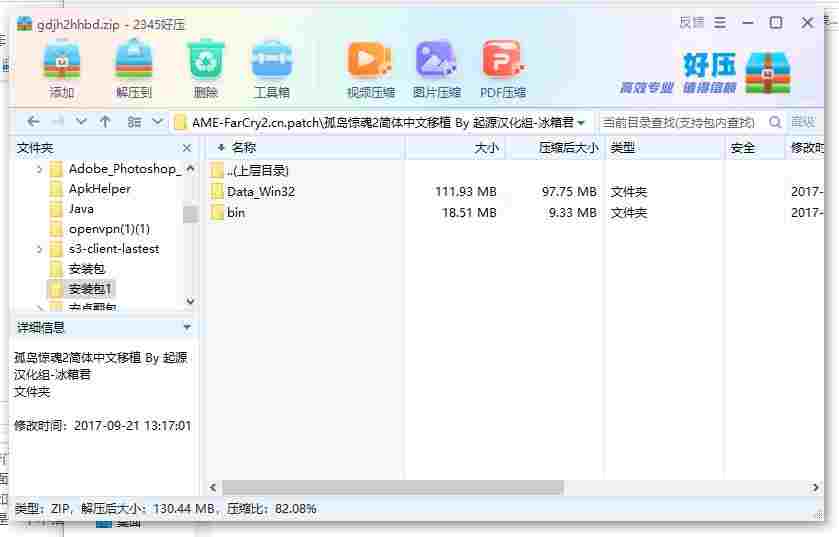Click the search magnifier icon
Screen dimensions: 839x537
click(x=775, y=122)
